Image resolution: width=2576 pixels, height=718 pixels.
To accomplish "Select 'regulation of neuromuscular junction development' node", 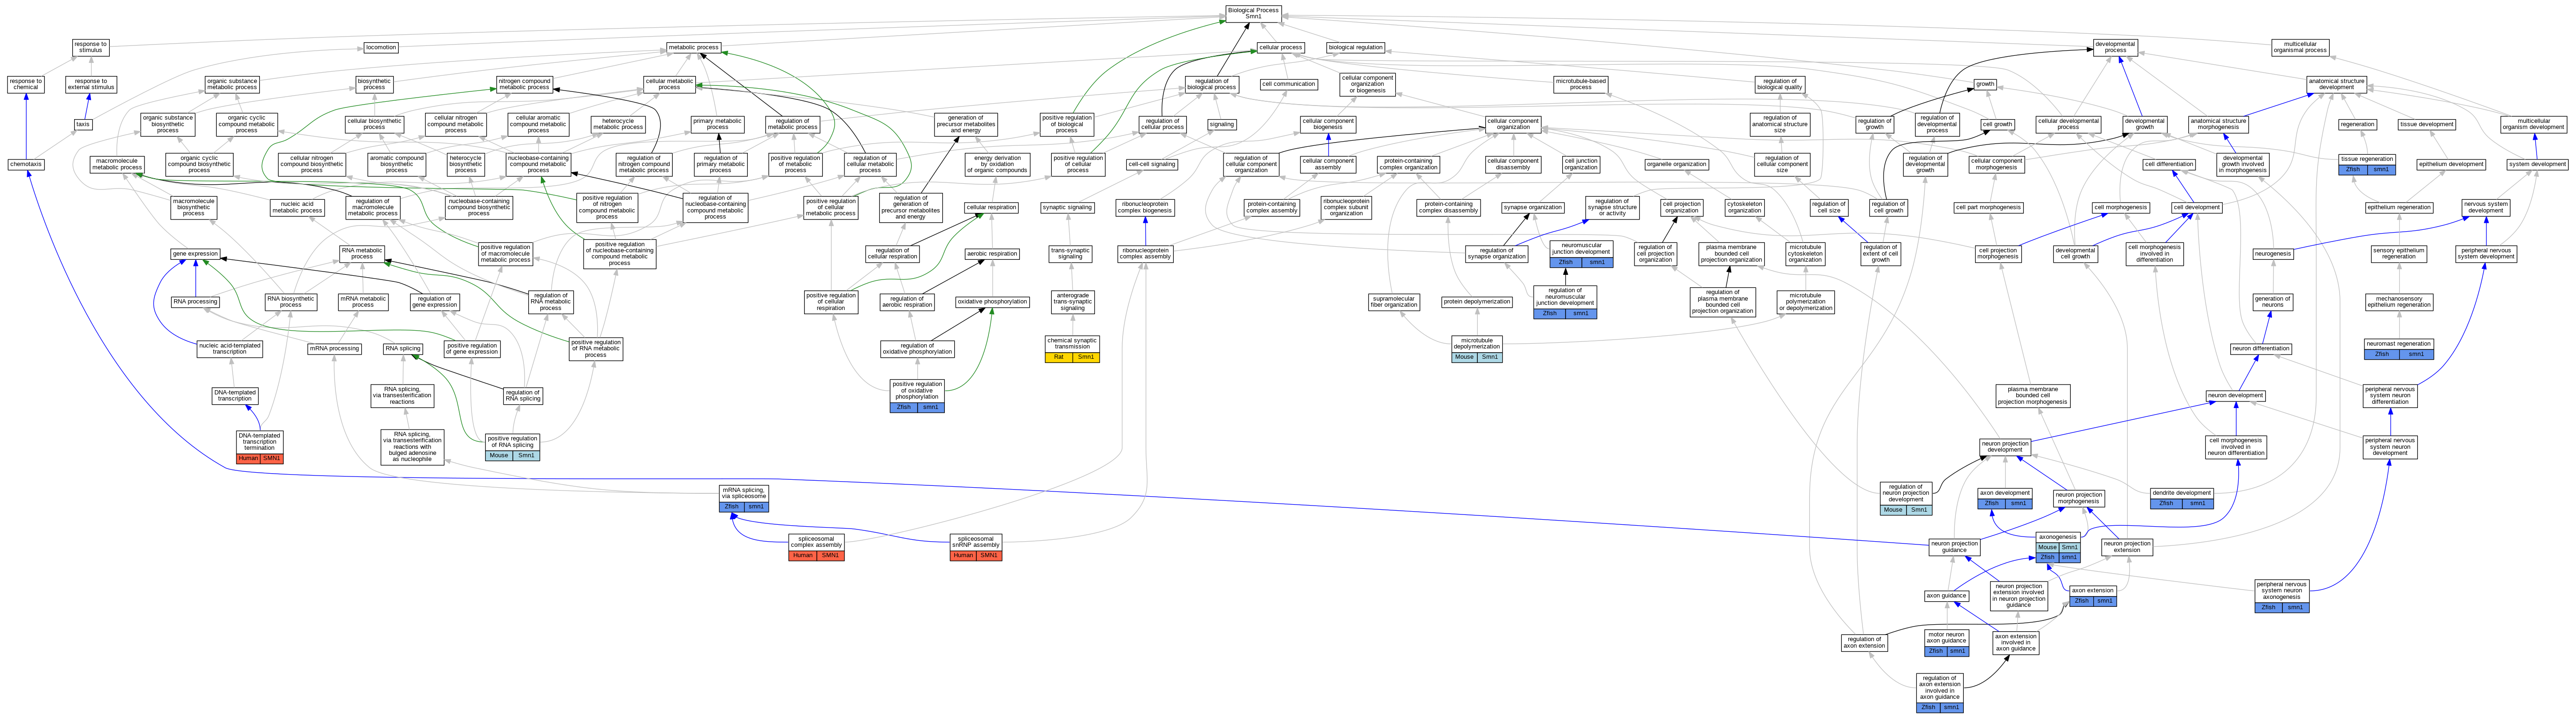I will pyautogui.click(x=1565, y=302).
